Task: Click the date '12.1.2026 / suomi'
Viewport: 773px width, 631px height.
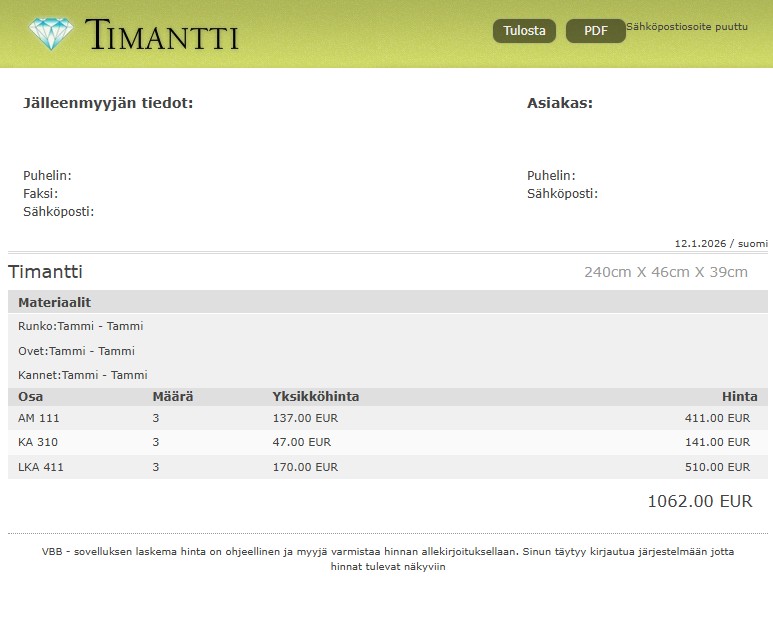Action: click(x=720, y=243)
